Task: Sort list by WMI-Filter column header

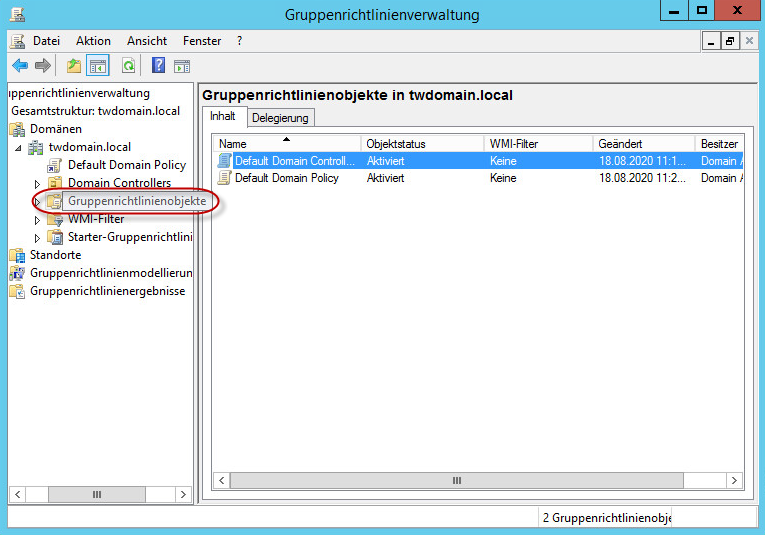Action: point(538,144)
